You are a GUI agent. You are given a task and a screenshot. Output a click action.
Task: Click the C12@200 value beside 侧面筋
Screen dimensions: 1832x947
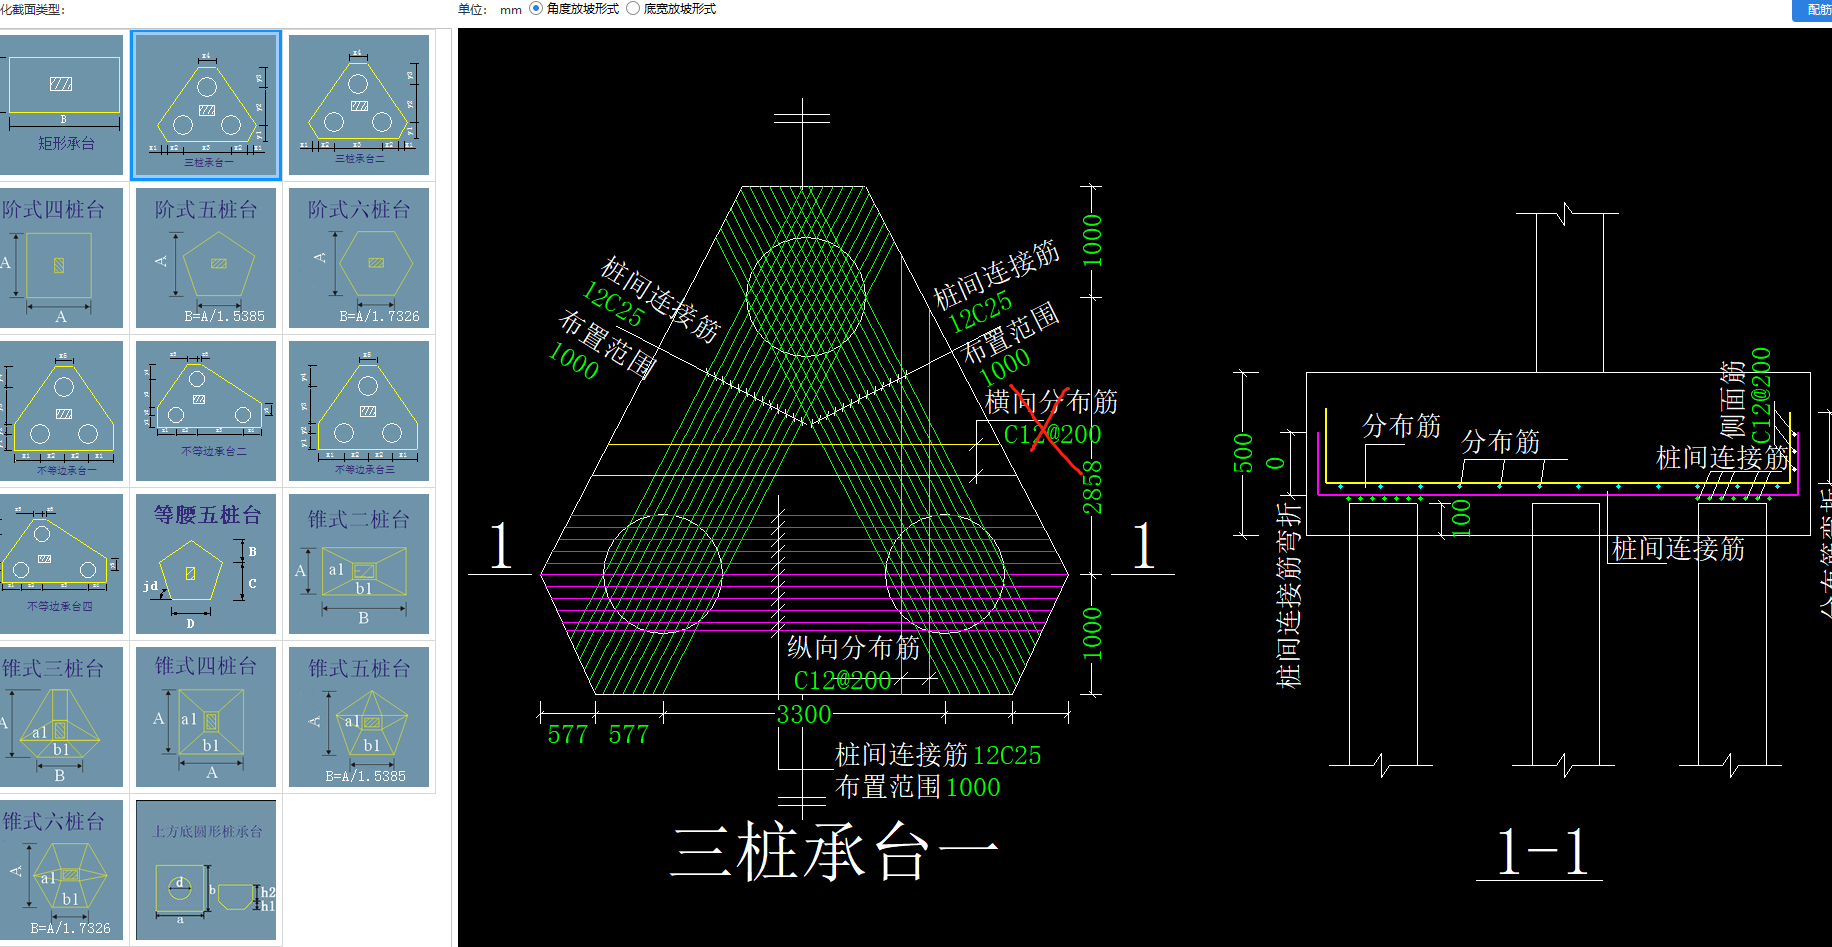[1761, 396]
